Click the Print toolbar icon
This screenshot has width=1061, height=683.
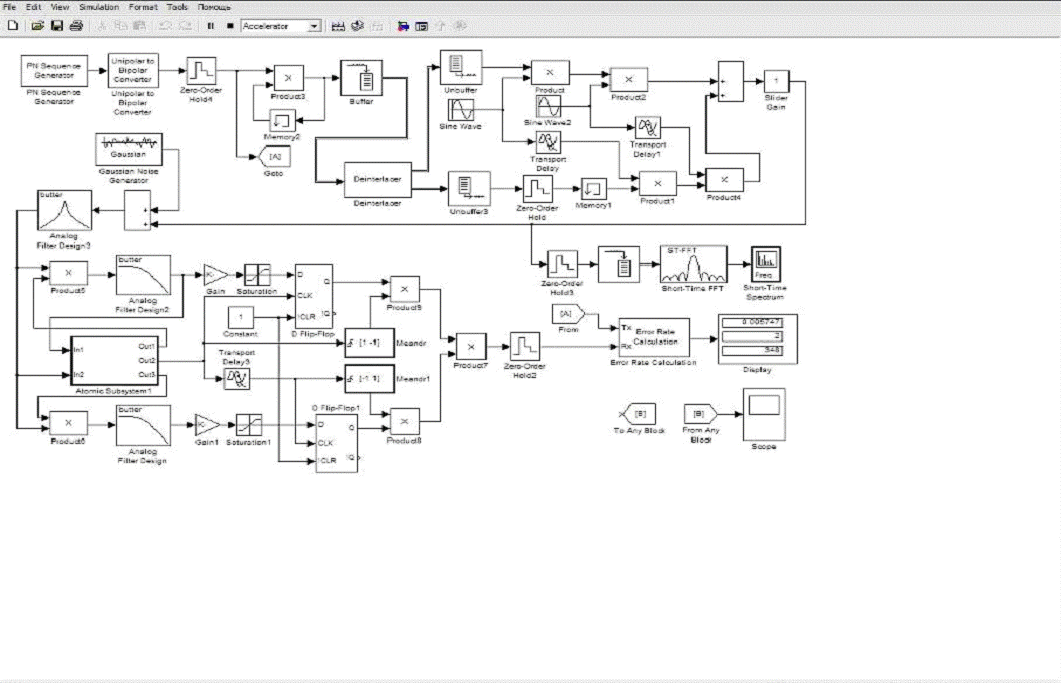pyautogui.click(x=75, y=26)
